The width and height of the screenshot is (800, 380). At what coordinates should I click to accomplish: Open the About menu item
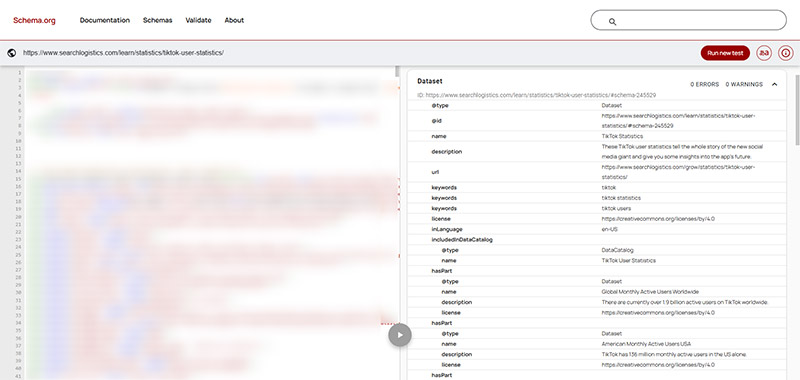[234, 20]
